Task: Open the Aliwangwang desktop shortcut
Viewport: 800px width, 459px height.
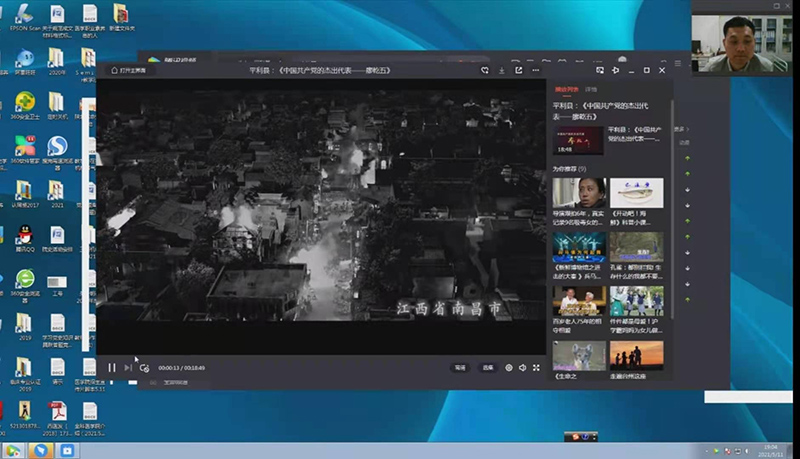Action: tap(24, 62)
